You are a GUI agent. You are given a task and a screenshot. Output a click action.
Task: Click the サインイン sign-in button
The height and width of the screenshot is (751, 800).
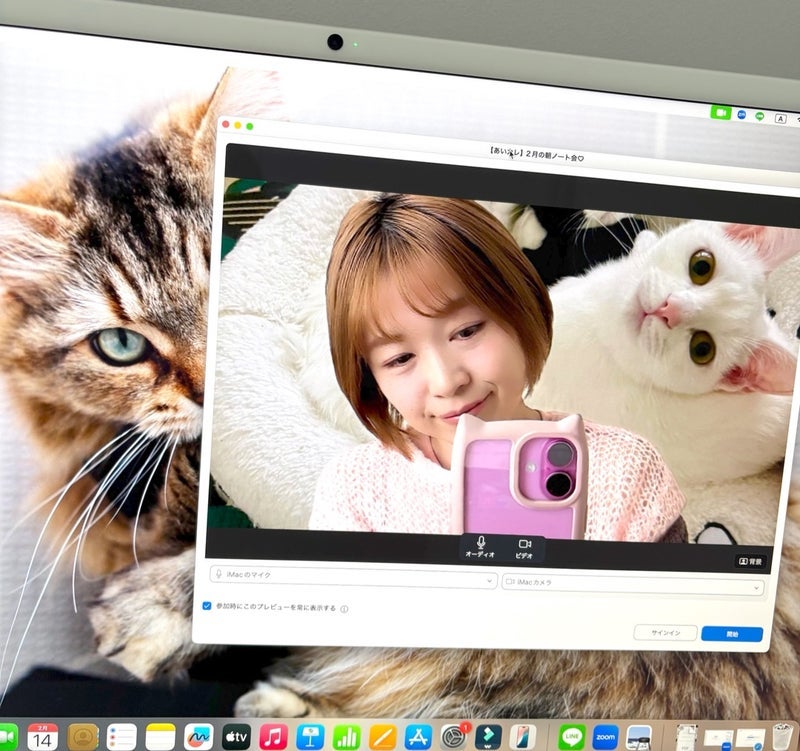click(665, 632)
